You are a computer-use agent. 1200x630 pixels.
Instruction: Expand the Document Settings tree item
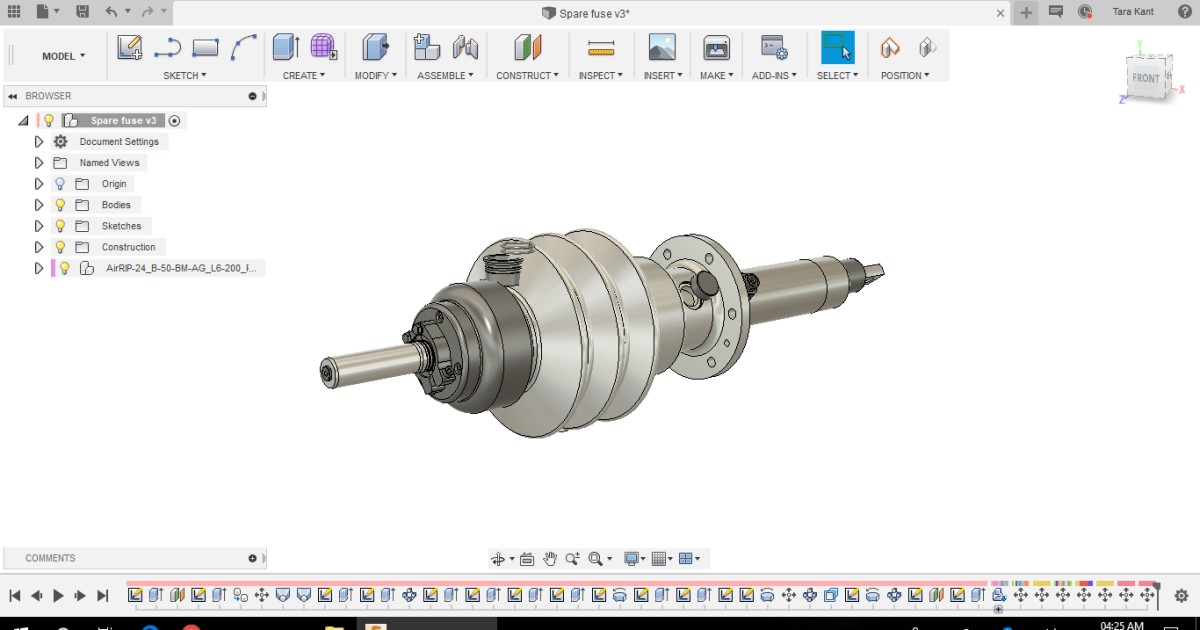point(39,141)
